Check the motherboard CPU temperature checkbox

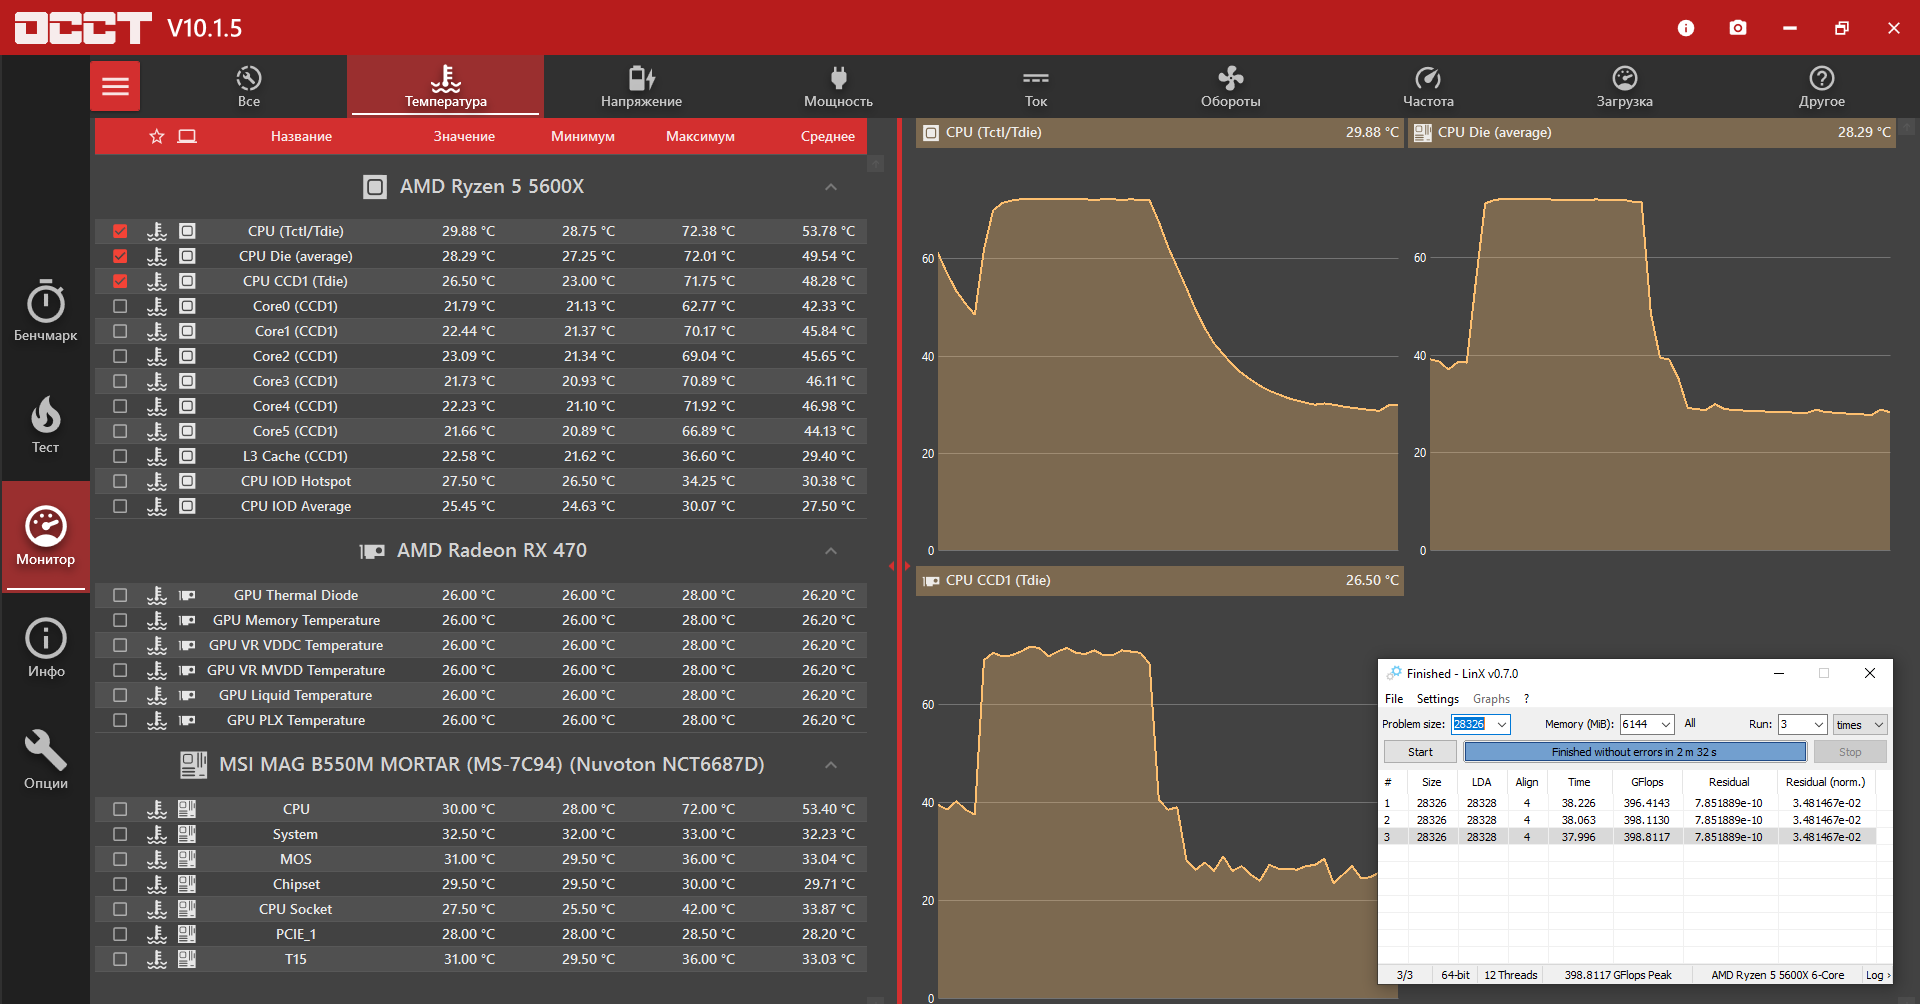120,809
